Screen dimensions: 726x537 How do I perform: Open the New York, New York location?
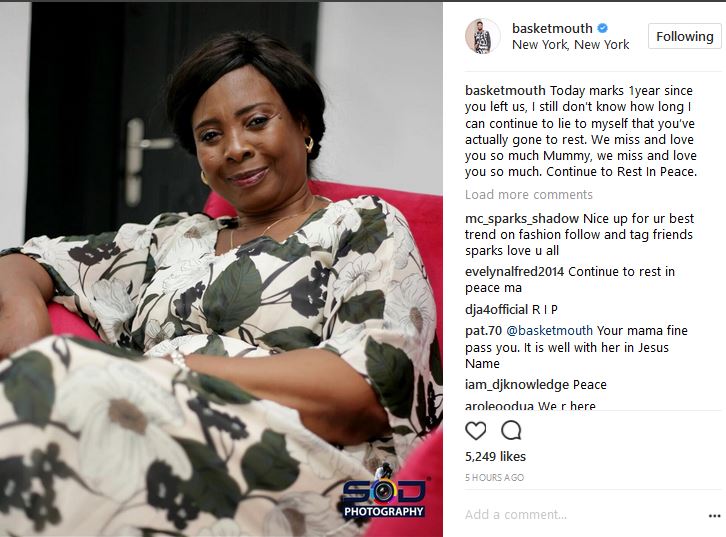coord(570,45)
